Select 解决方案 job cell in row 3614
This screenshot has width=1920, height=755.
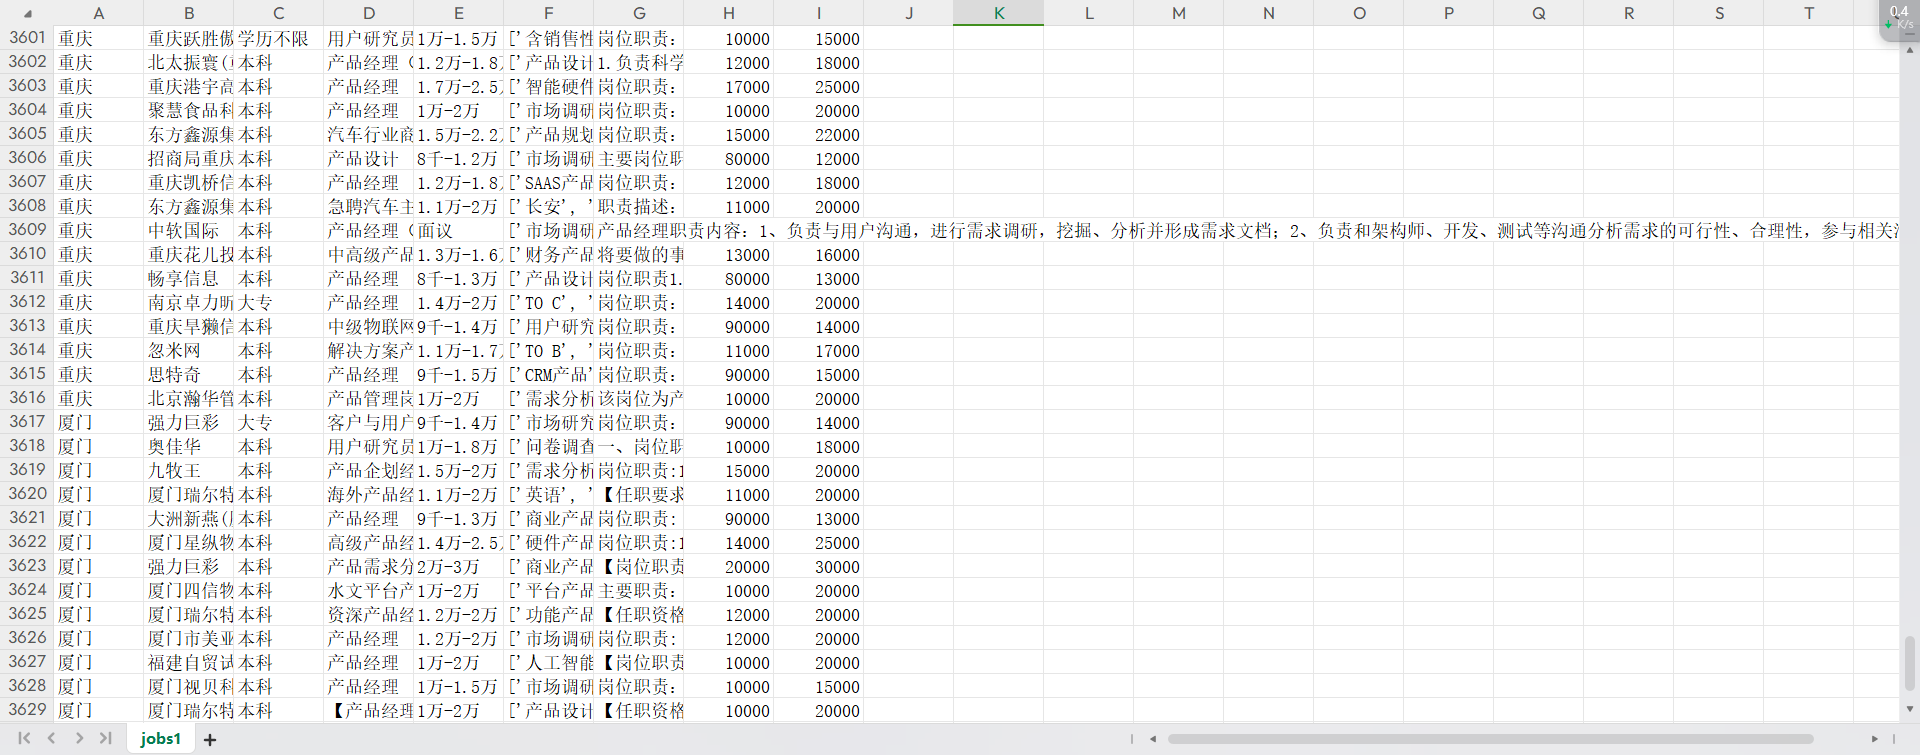pos(368,350)
